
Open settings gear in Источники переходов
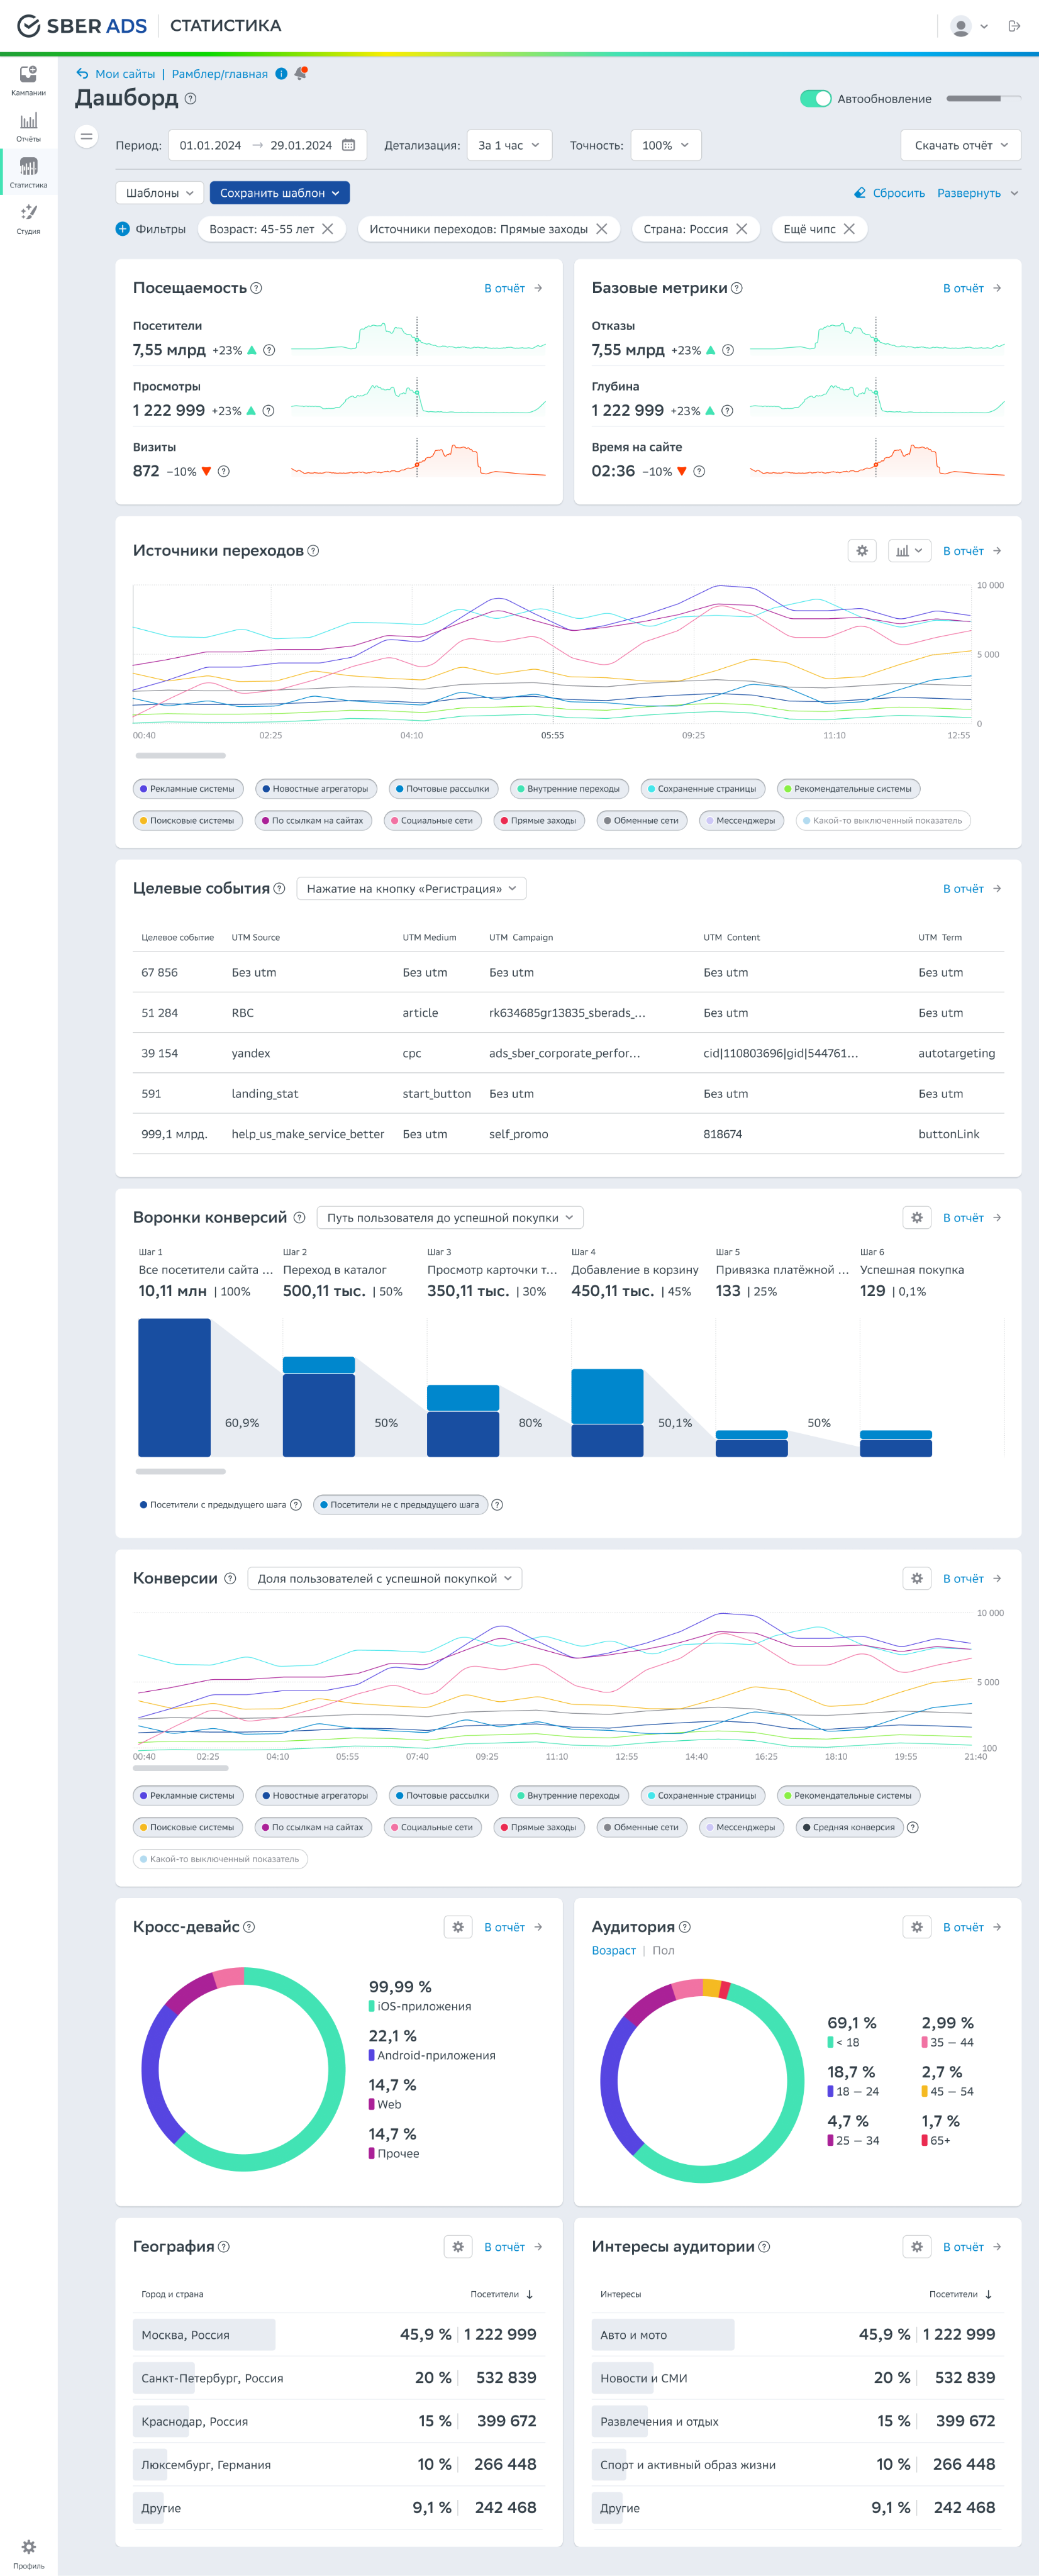pos(862,551)
